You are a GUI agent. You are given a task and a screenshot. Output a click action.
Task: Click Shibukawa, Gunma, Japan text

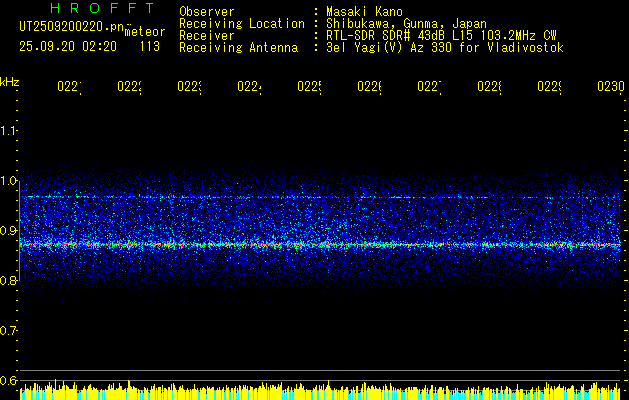pyautogui.click(x=406, y=24)
